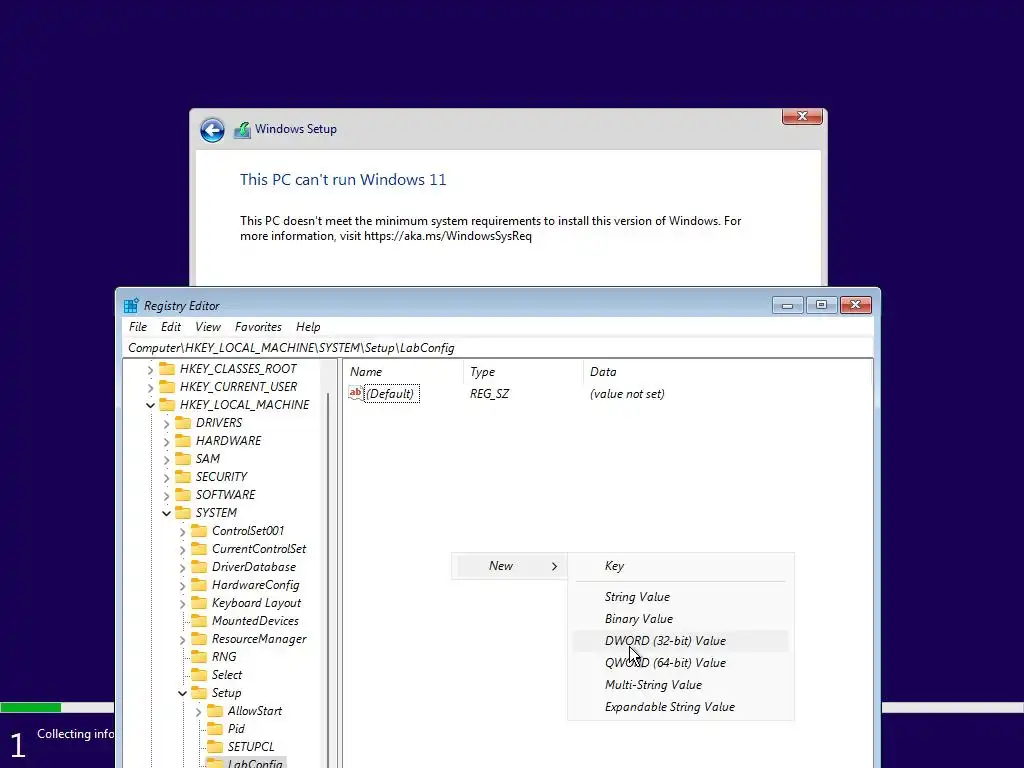This screenshot has height=768, width=1024.
Task: Collapse the Setup key arrow
Action: tap(182, 693)
